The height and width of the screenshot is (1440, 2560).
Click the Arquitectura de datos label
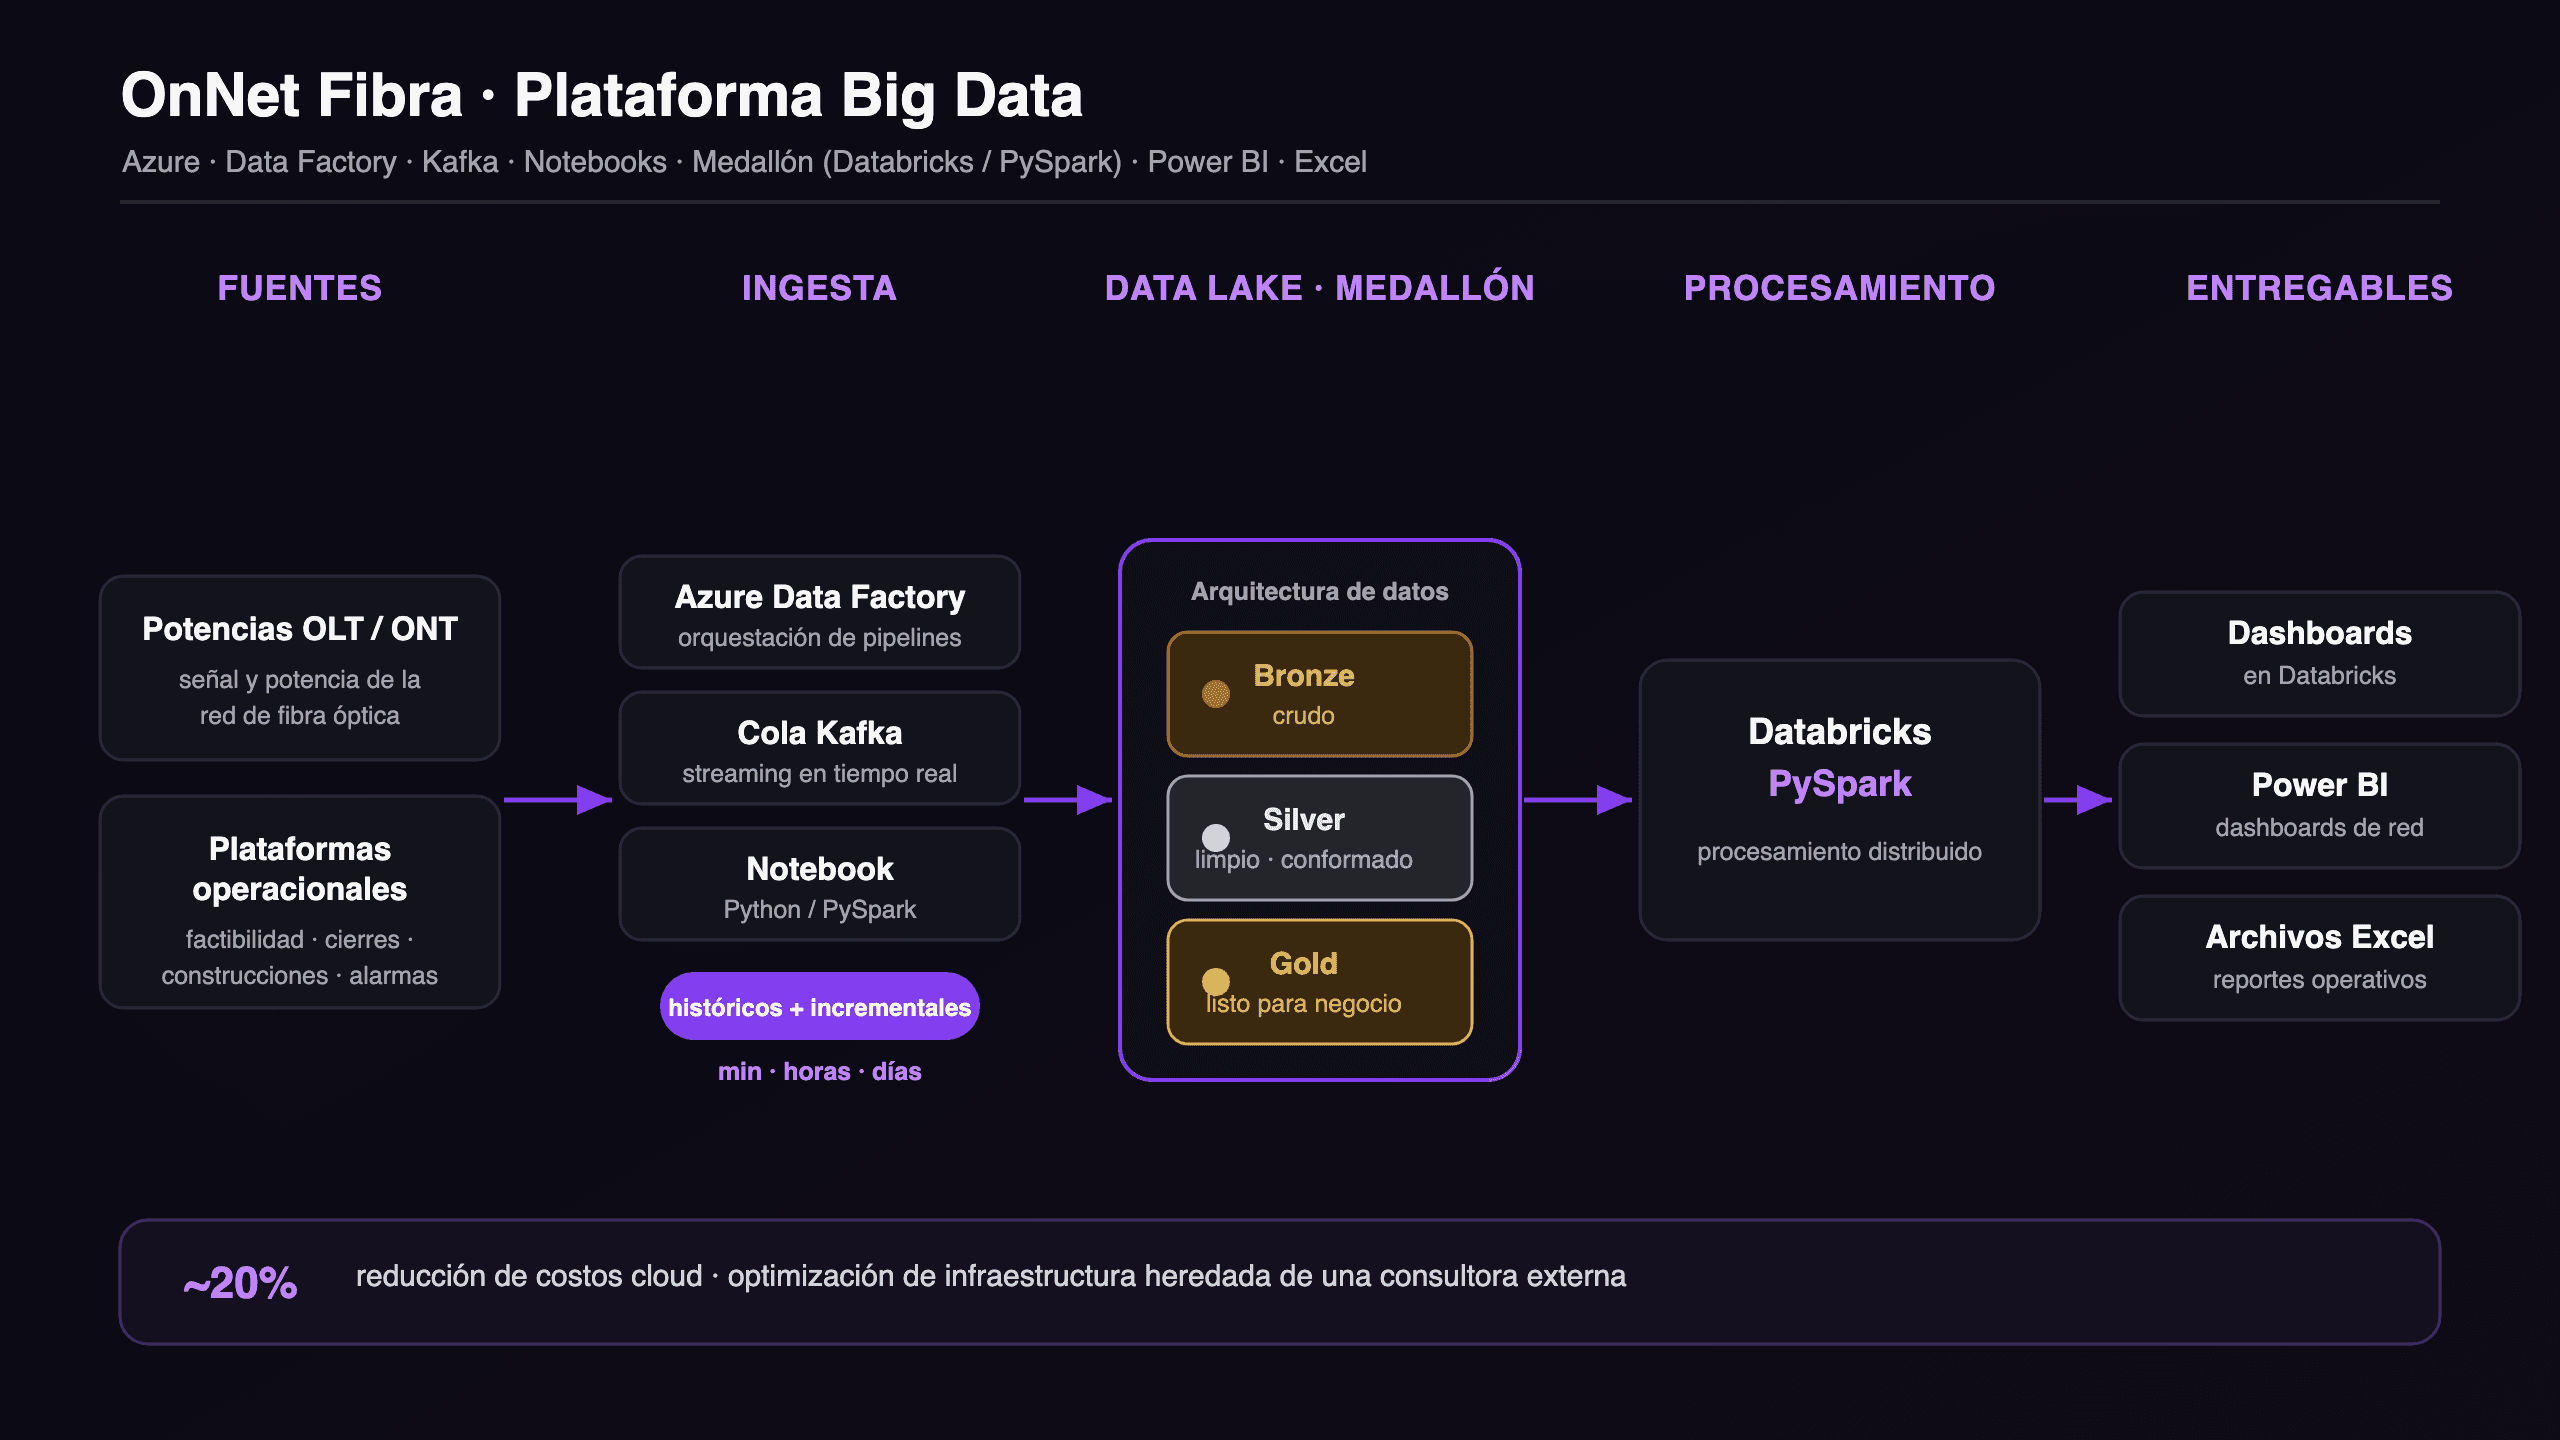tap(1320, 591)
